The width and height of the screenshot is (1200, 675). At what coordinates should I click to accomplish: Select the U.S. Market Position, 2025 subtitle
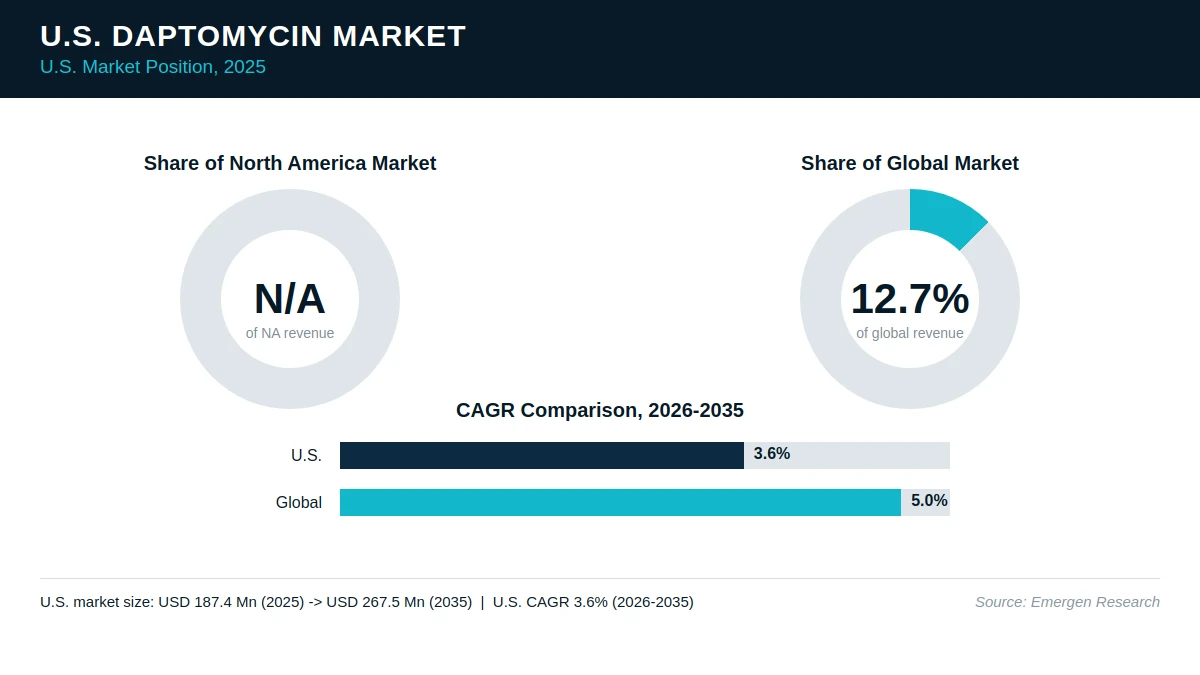click(153, 67)
